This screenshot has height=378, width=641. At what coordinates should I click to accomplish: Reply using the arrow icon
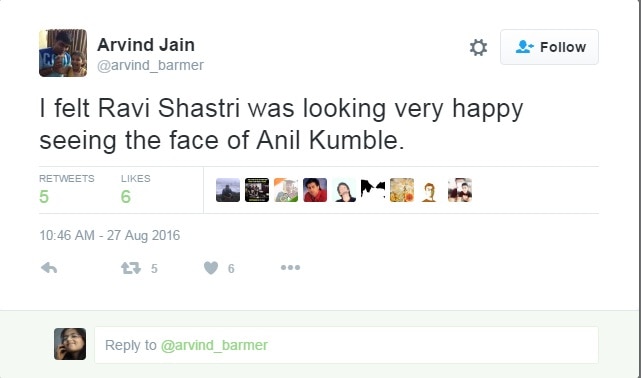[49, 268]
